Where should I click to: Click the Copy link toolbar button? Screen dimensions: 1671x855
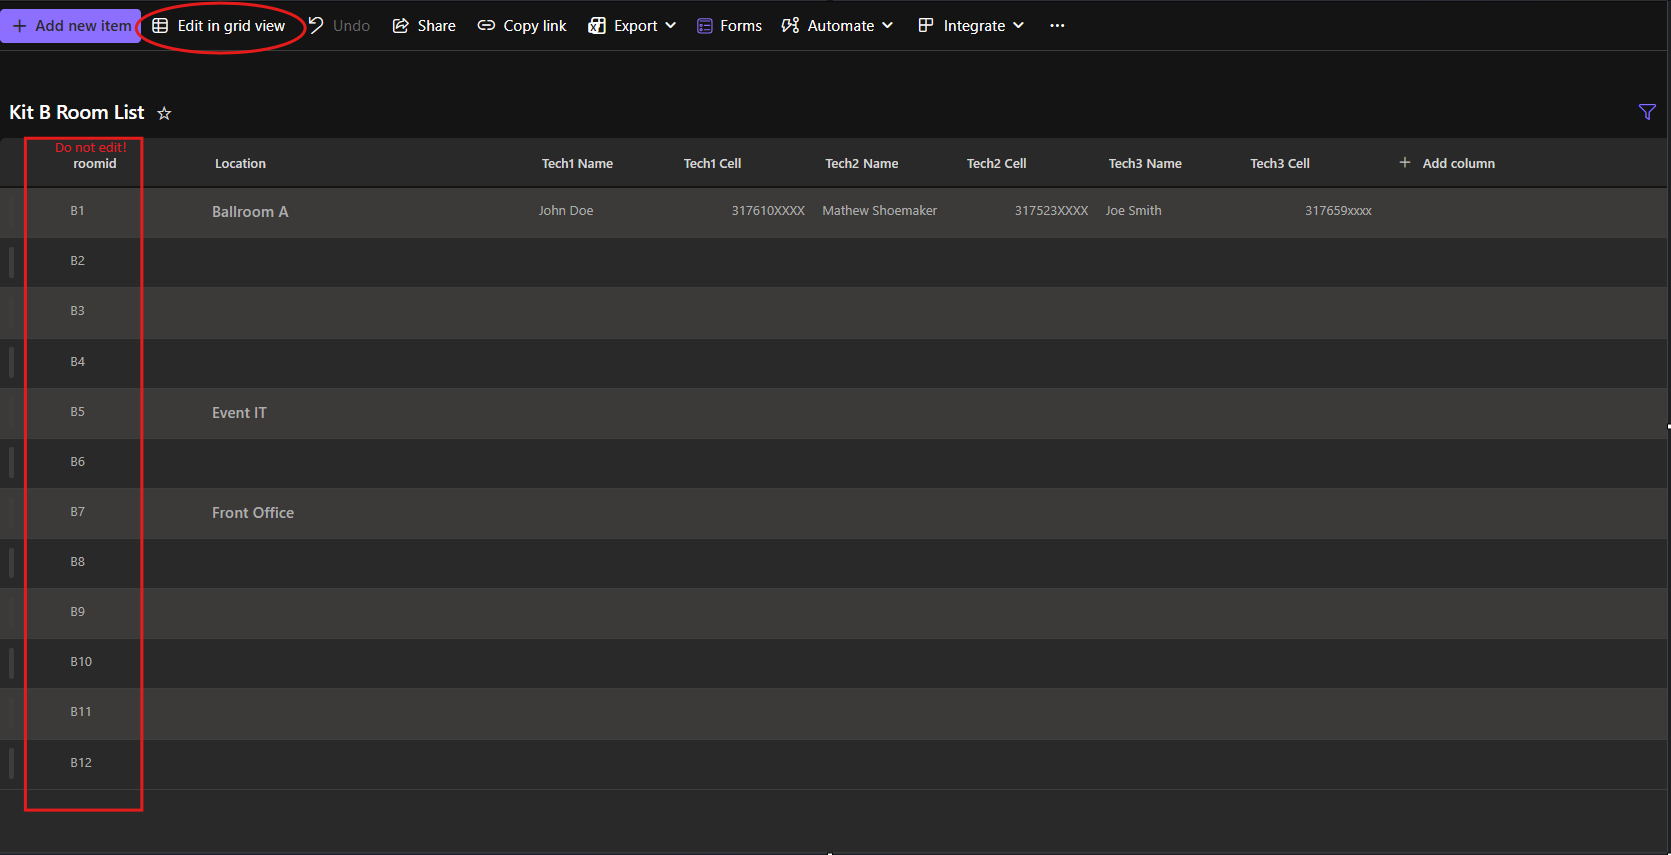(522, 26)
